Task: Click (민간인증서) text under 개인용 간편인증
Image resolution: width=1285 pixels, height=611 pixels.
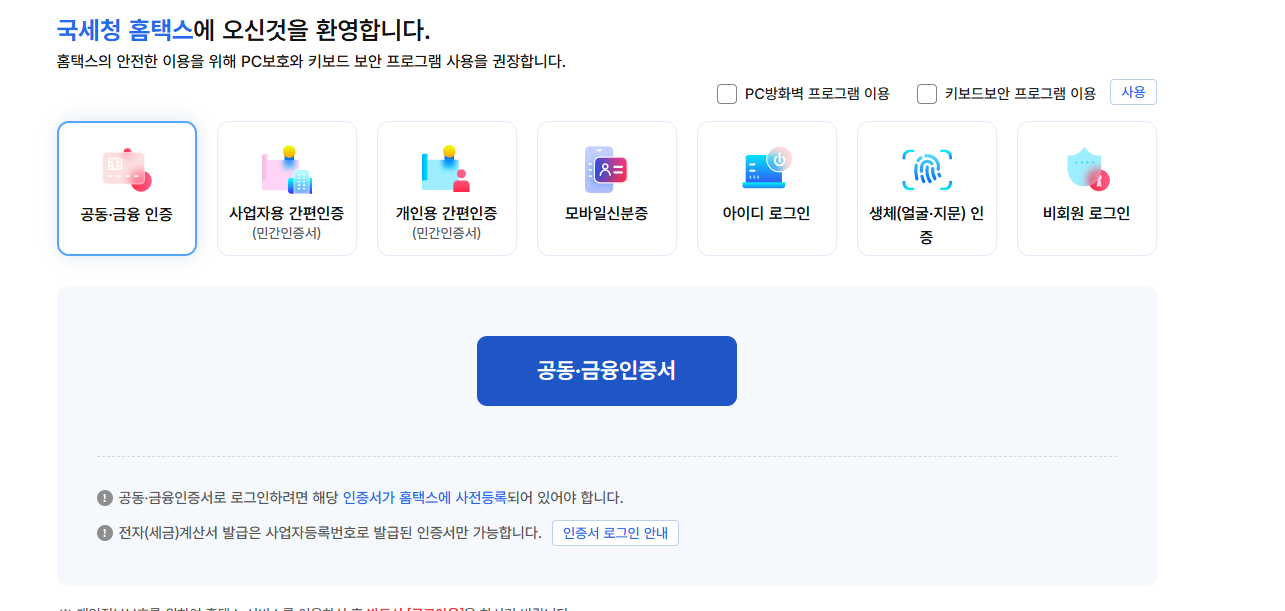Action: (447, 234)
